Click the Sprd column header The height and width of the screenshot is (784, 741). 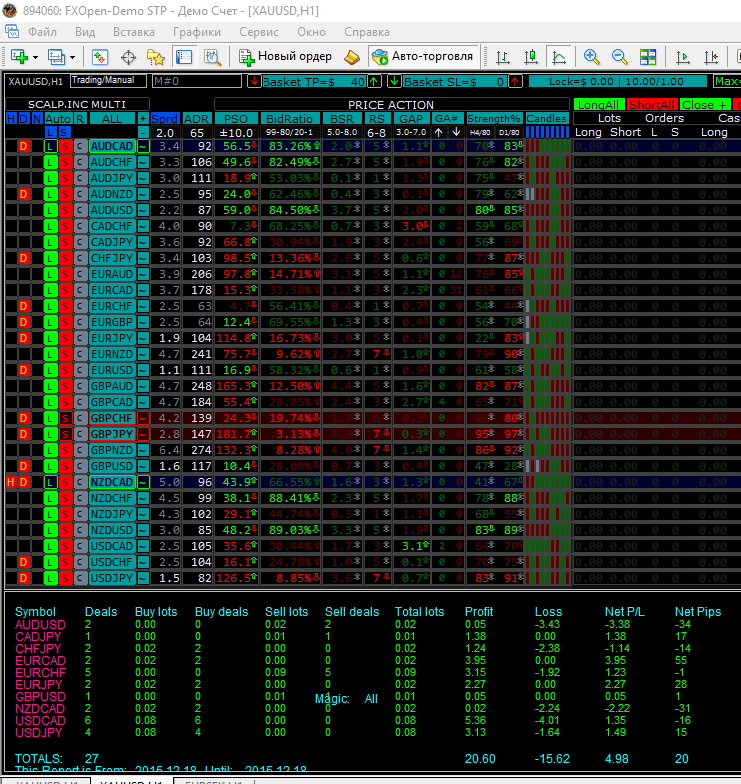click(x=164, y=118)
